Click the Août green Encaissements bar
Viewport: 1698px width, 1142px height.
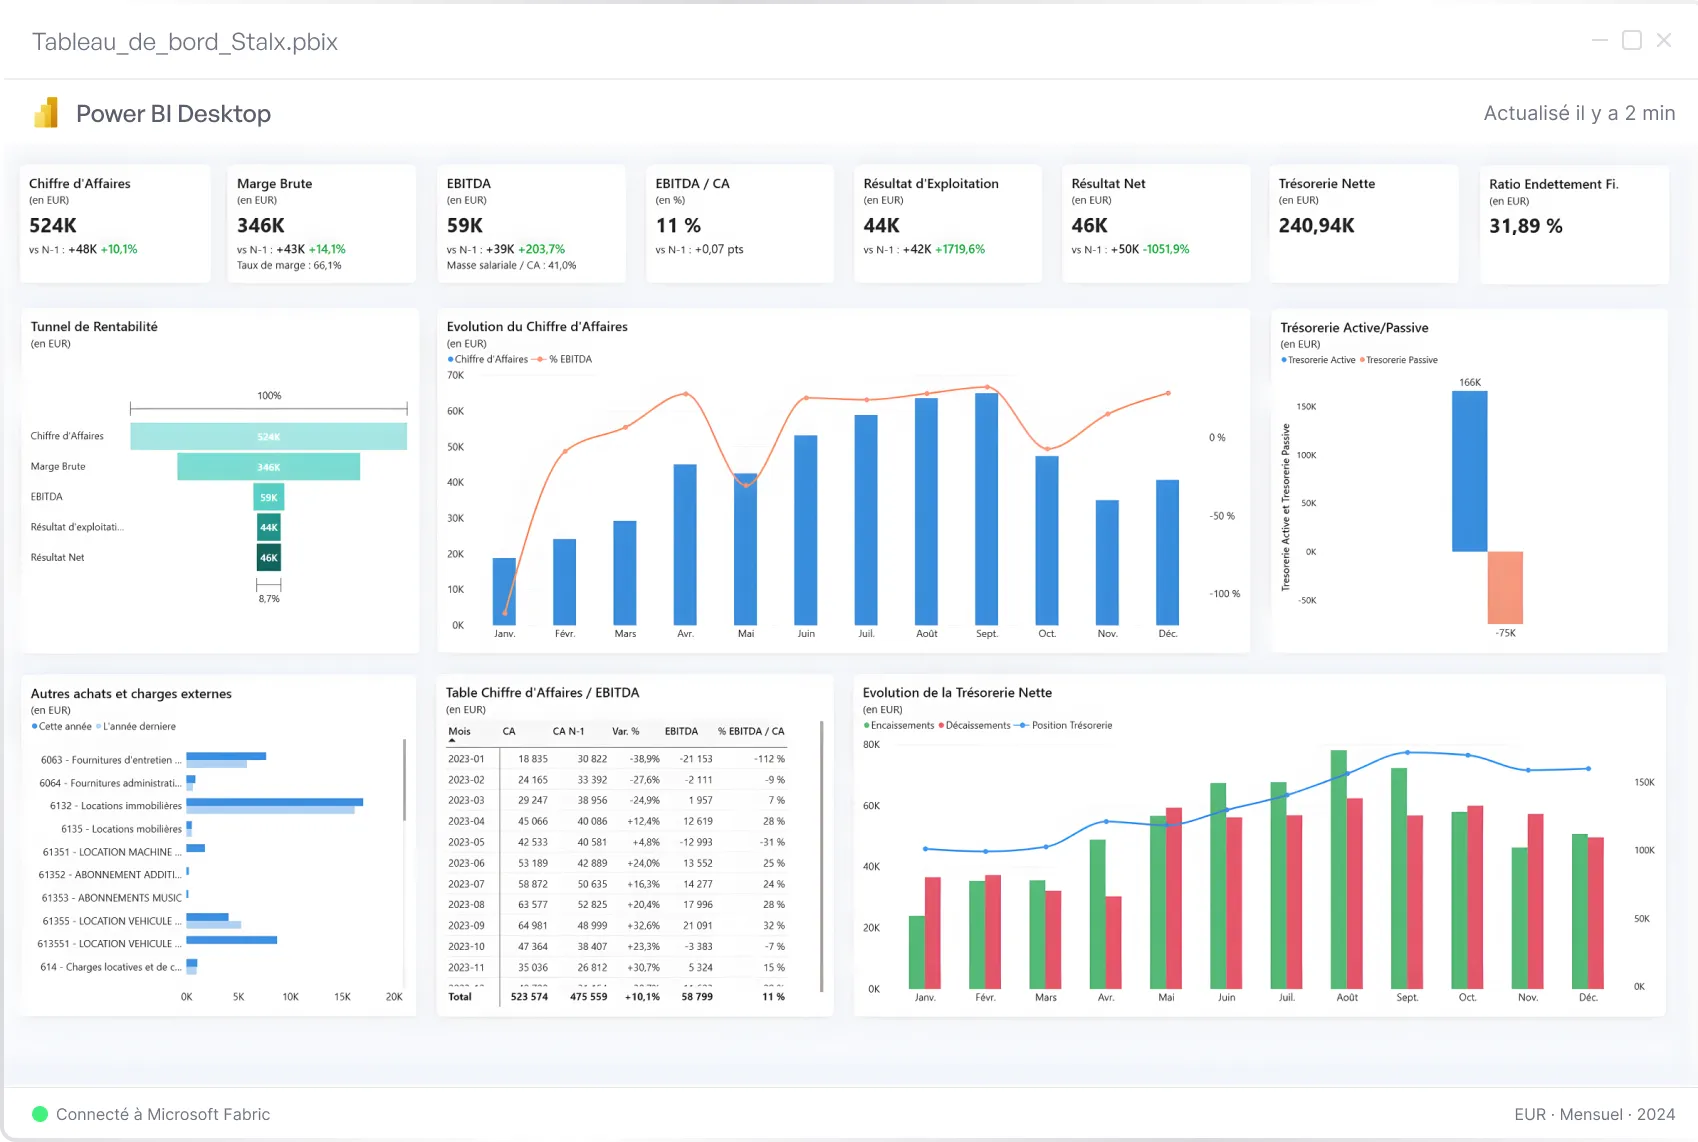pyautogui.click(x=1338, y=869)
